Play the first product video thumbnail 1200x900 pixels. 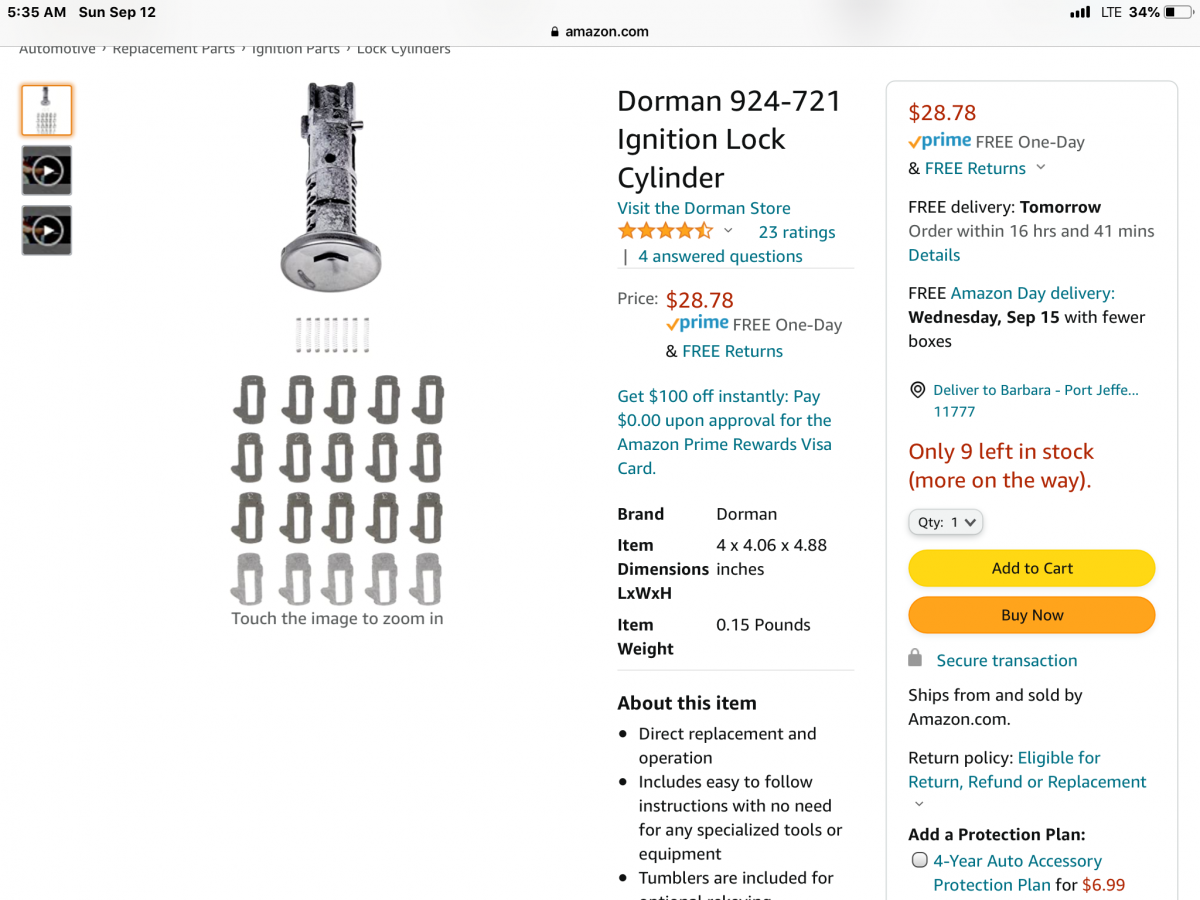click(45, 170)
